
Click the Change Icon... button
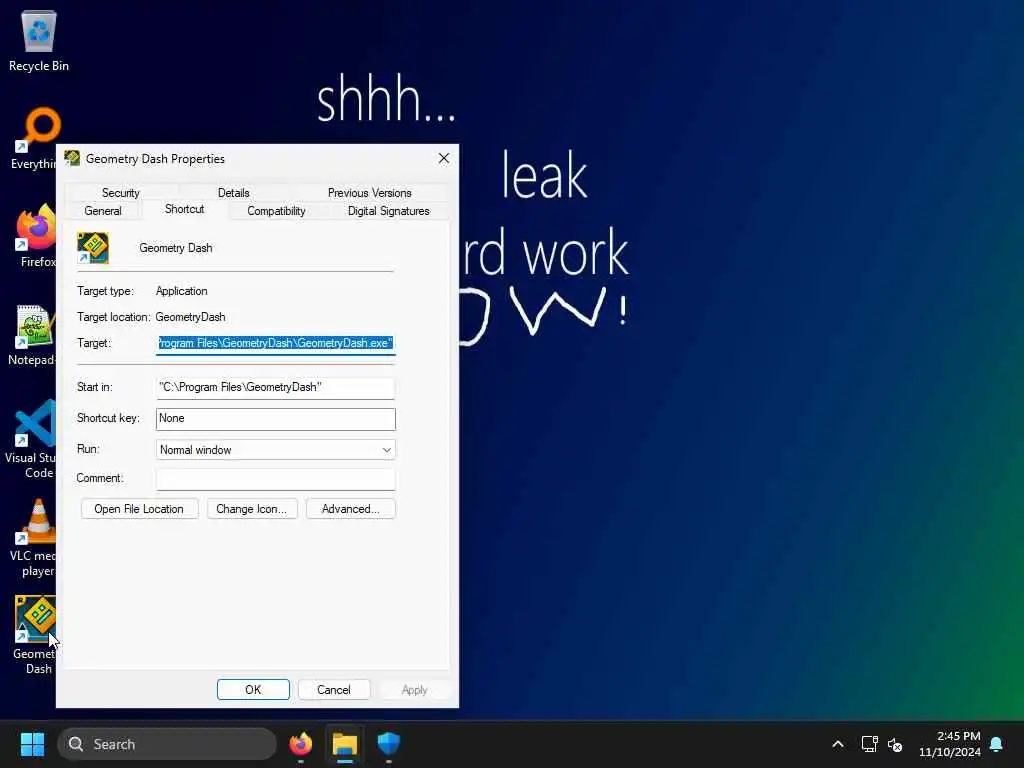251,509
